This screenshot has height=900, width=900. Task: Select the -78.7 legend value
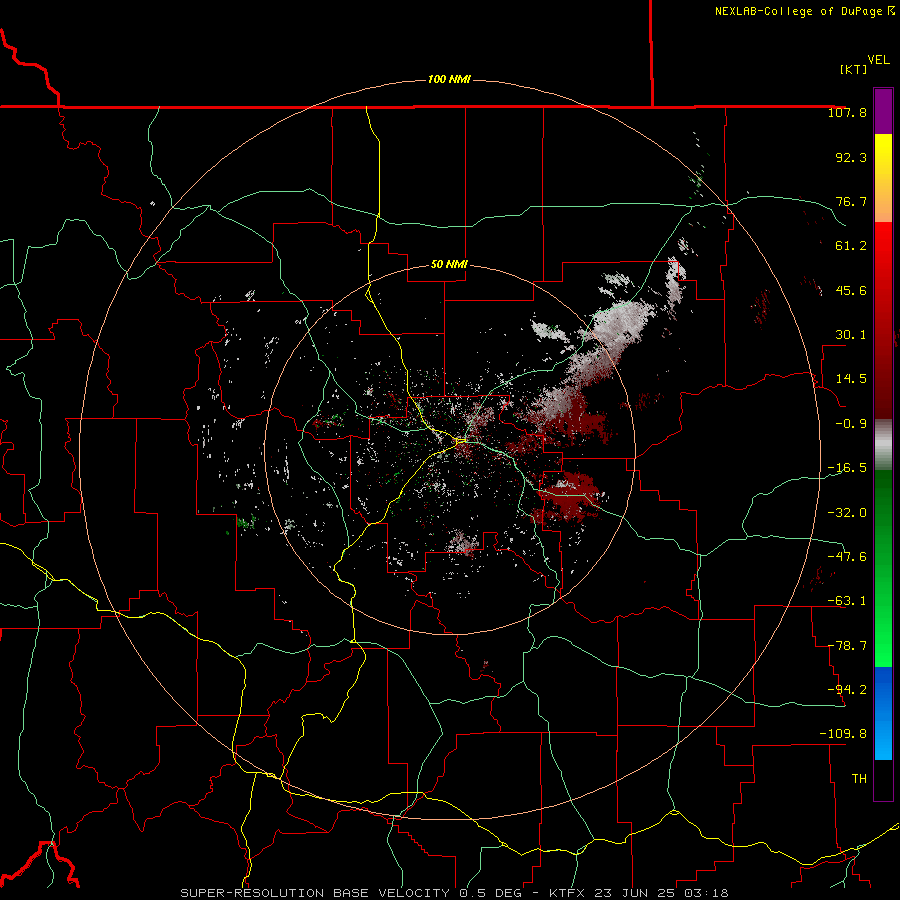tap(847, 646)
